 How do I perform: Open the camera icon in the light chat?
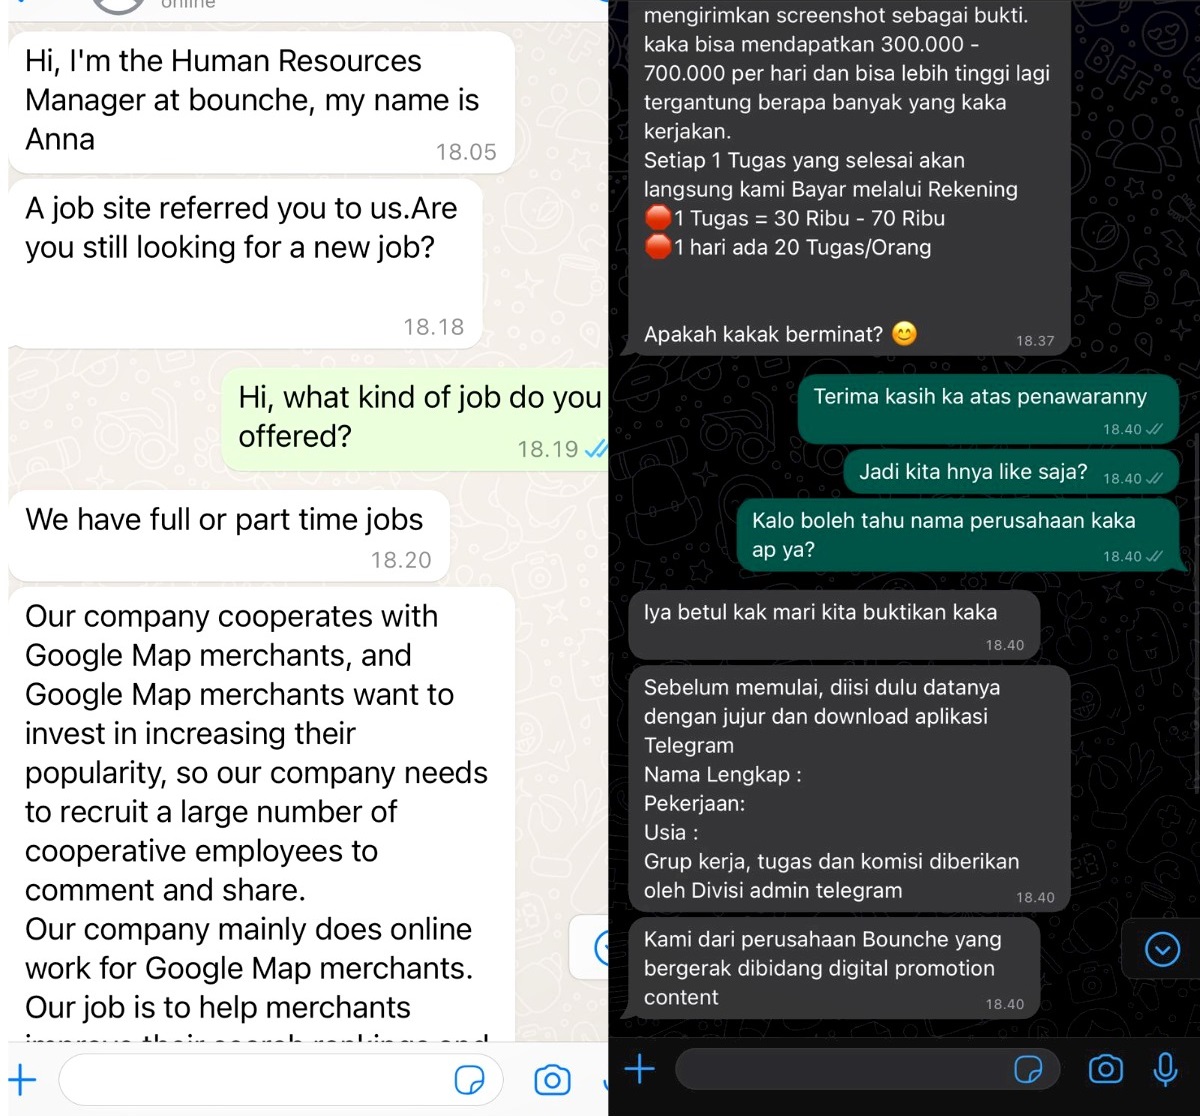click(552, 1080)
